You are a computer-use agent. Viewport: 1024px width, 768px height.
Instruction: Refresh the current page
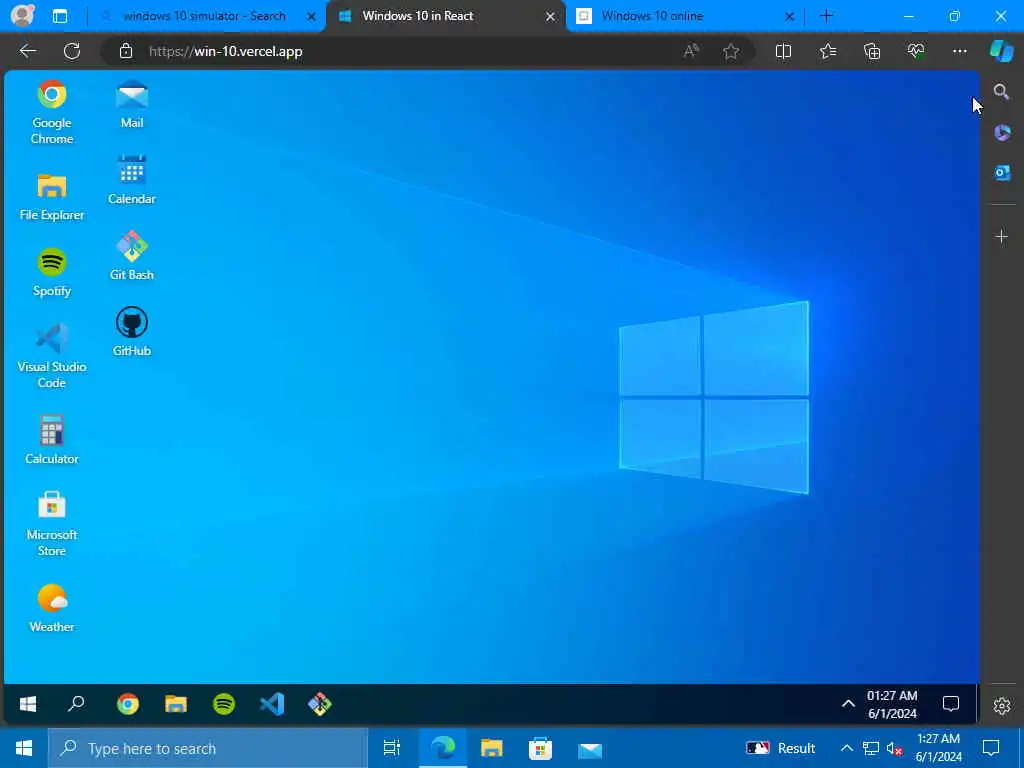click(72, 51)
